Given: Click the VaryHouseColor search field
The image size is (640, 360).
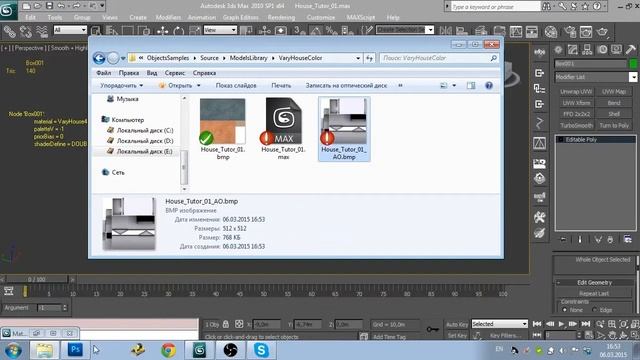Looking at the screenshot, I should click(x=439, y=58).
